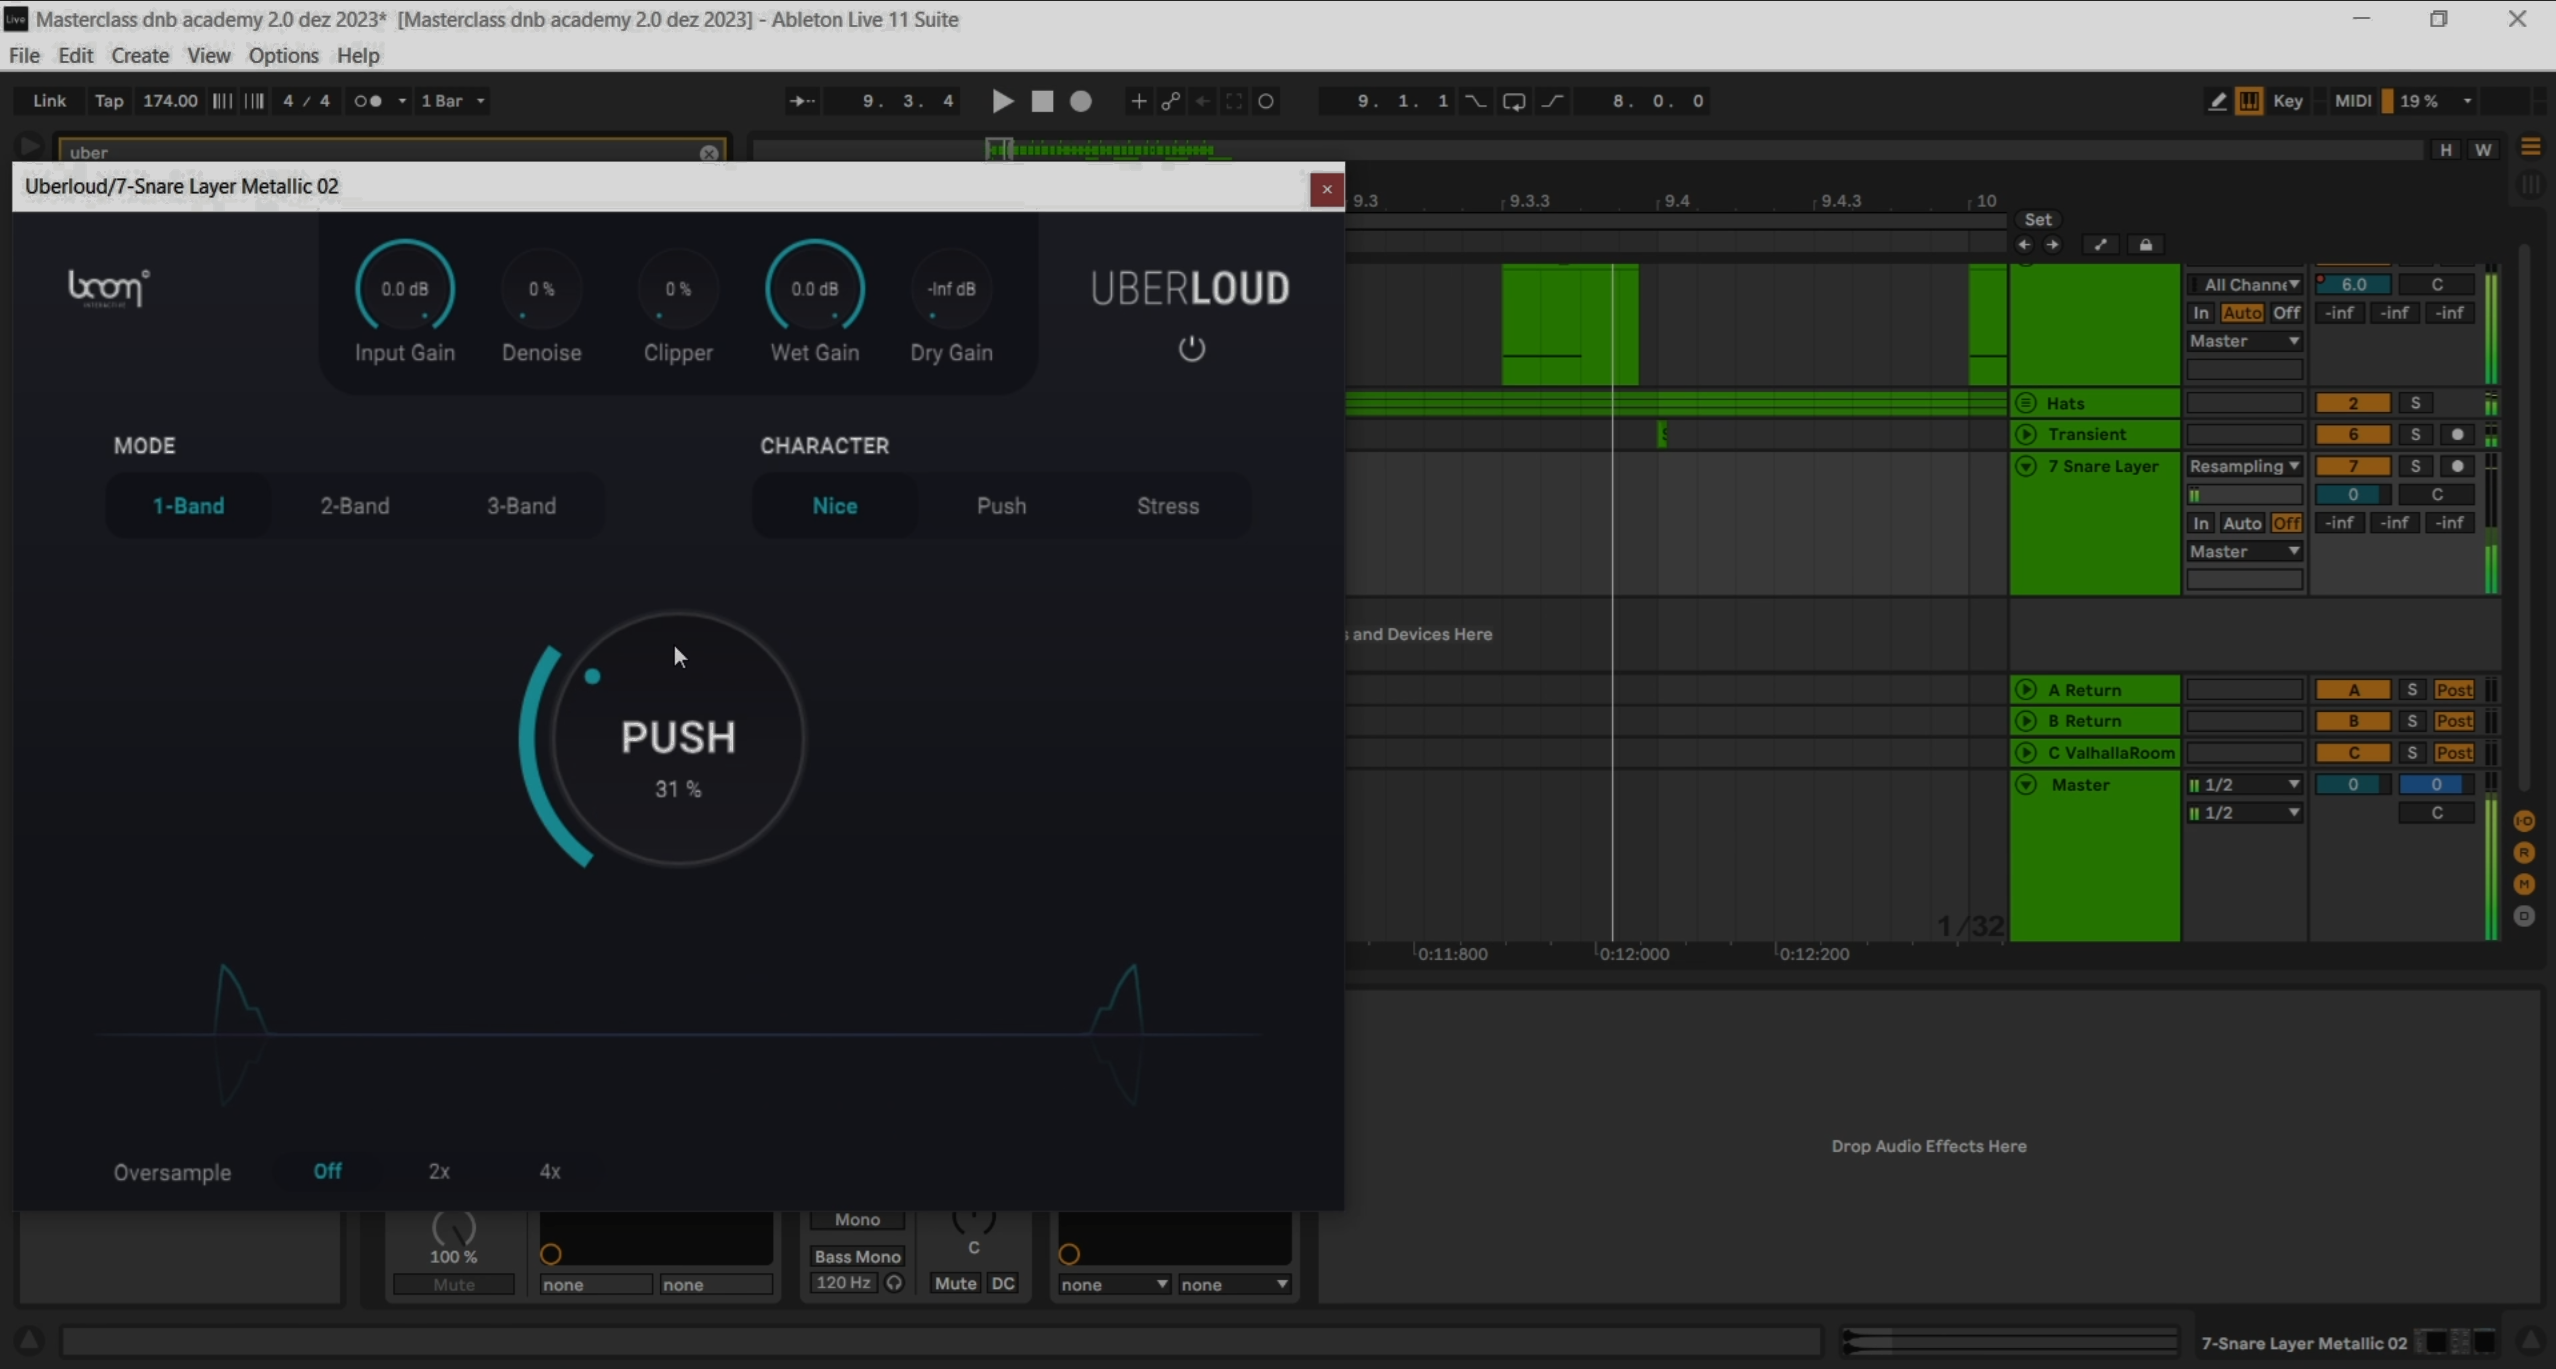Open the Master cue out 1/2 dropdown

pos(2245,785)
